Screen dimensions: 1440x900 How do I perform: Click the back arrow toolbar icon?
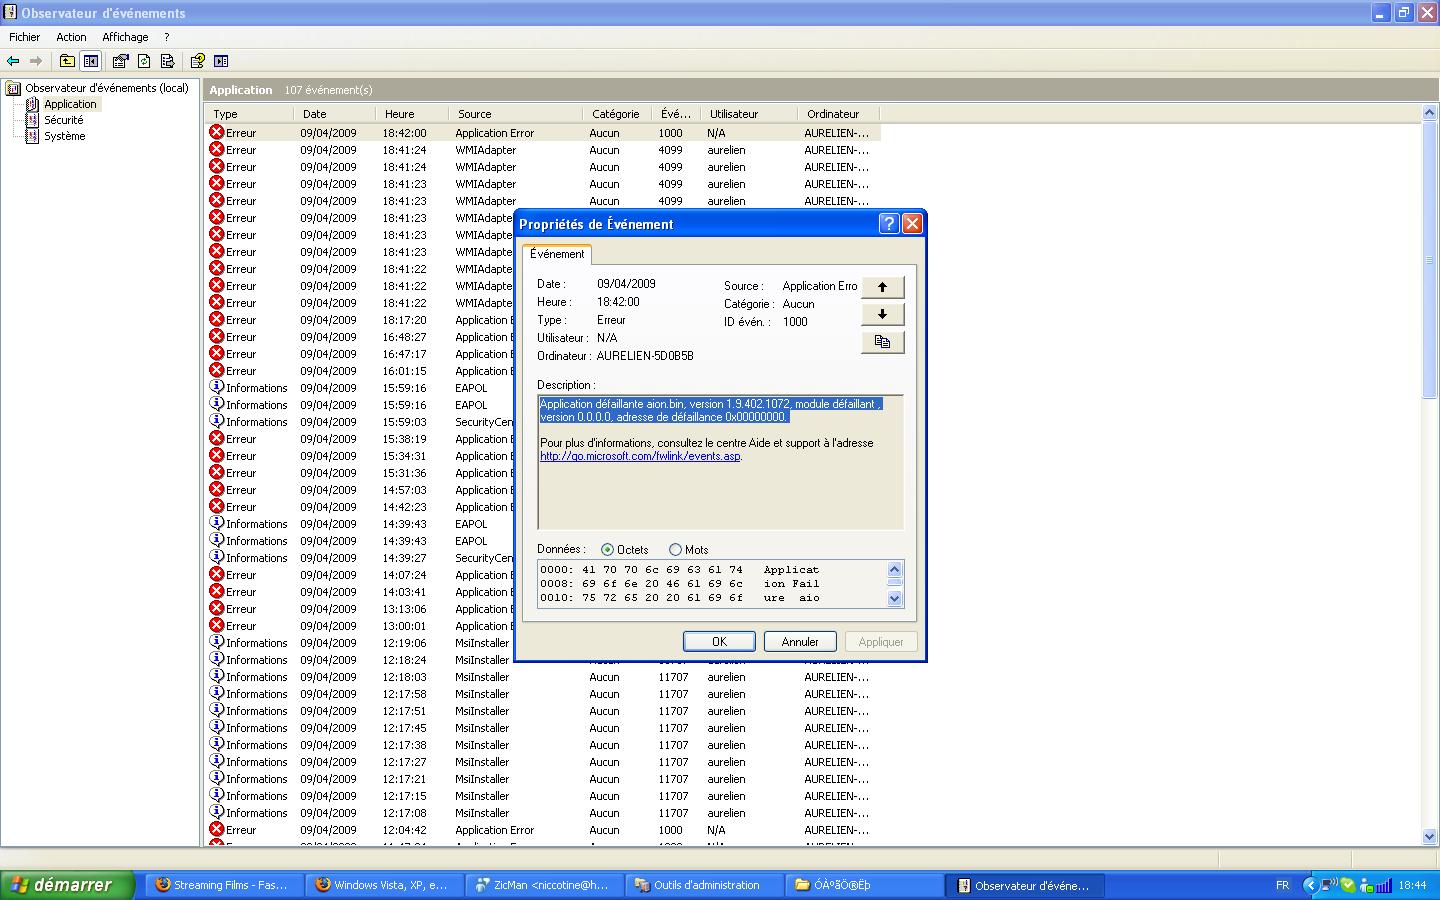(14, 61)
